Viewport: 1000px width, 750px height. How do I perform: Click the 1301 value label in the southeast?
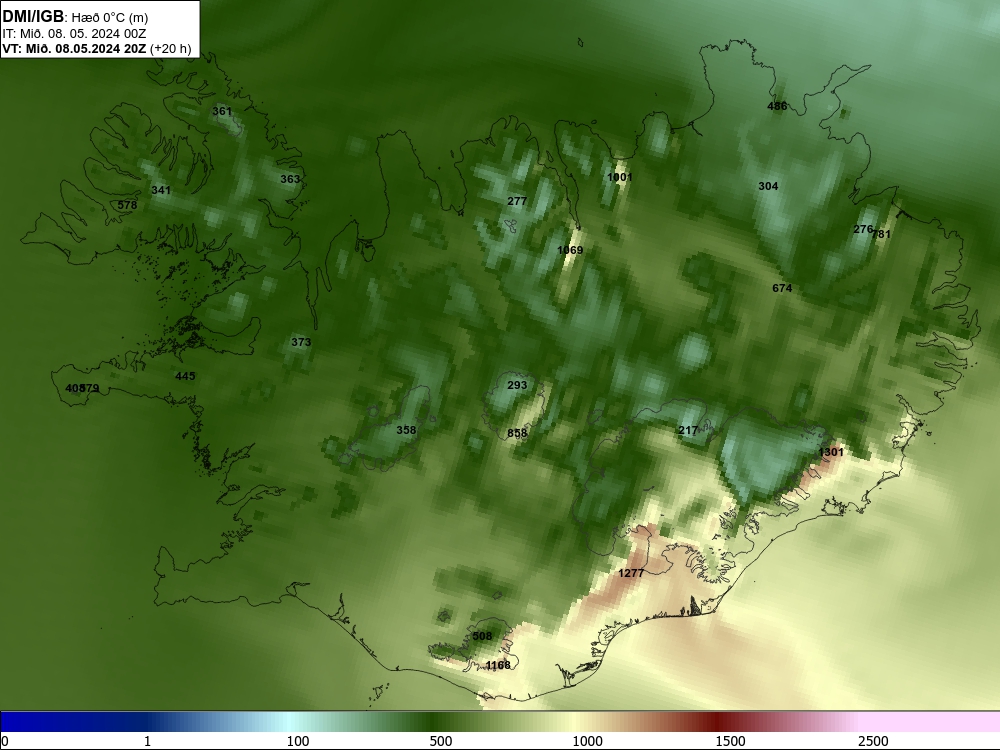tap(831, 452)
